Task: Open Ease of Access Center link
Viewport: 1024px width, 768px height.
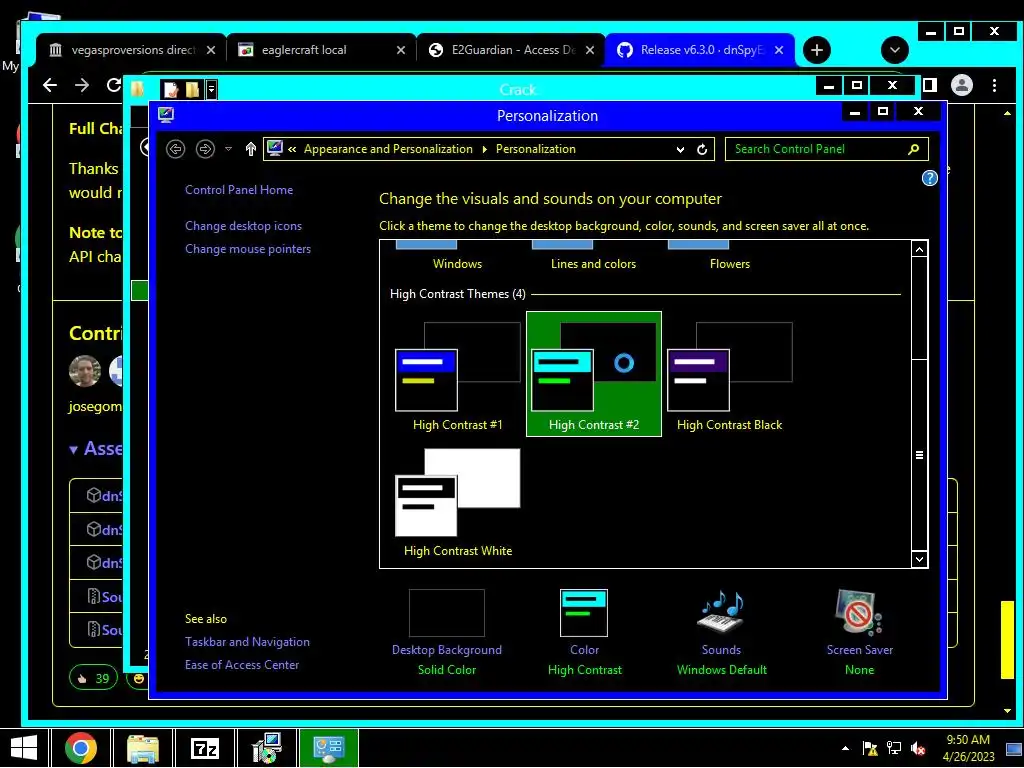Action: 242,665
